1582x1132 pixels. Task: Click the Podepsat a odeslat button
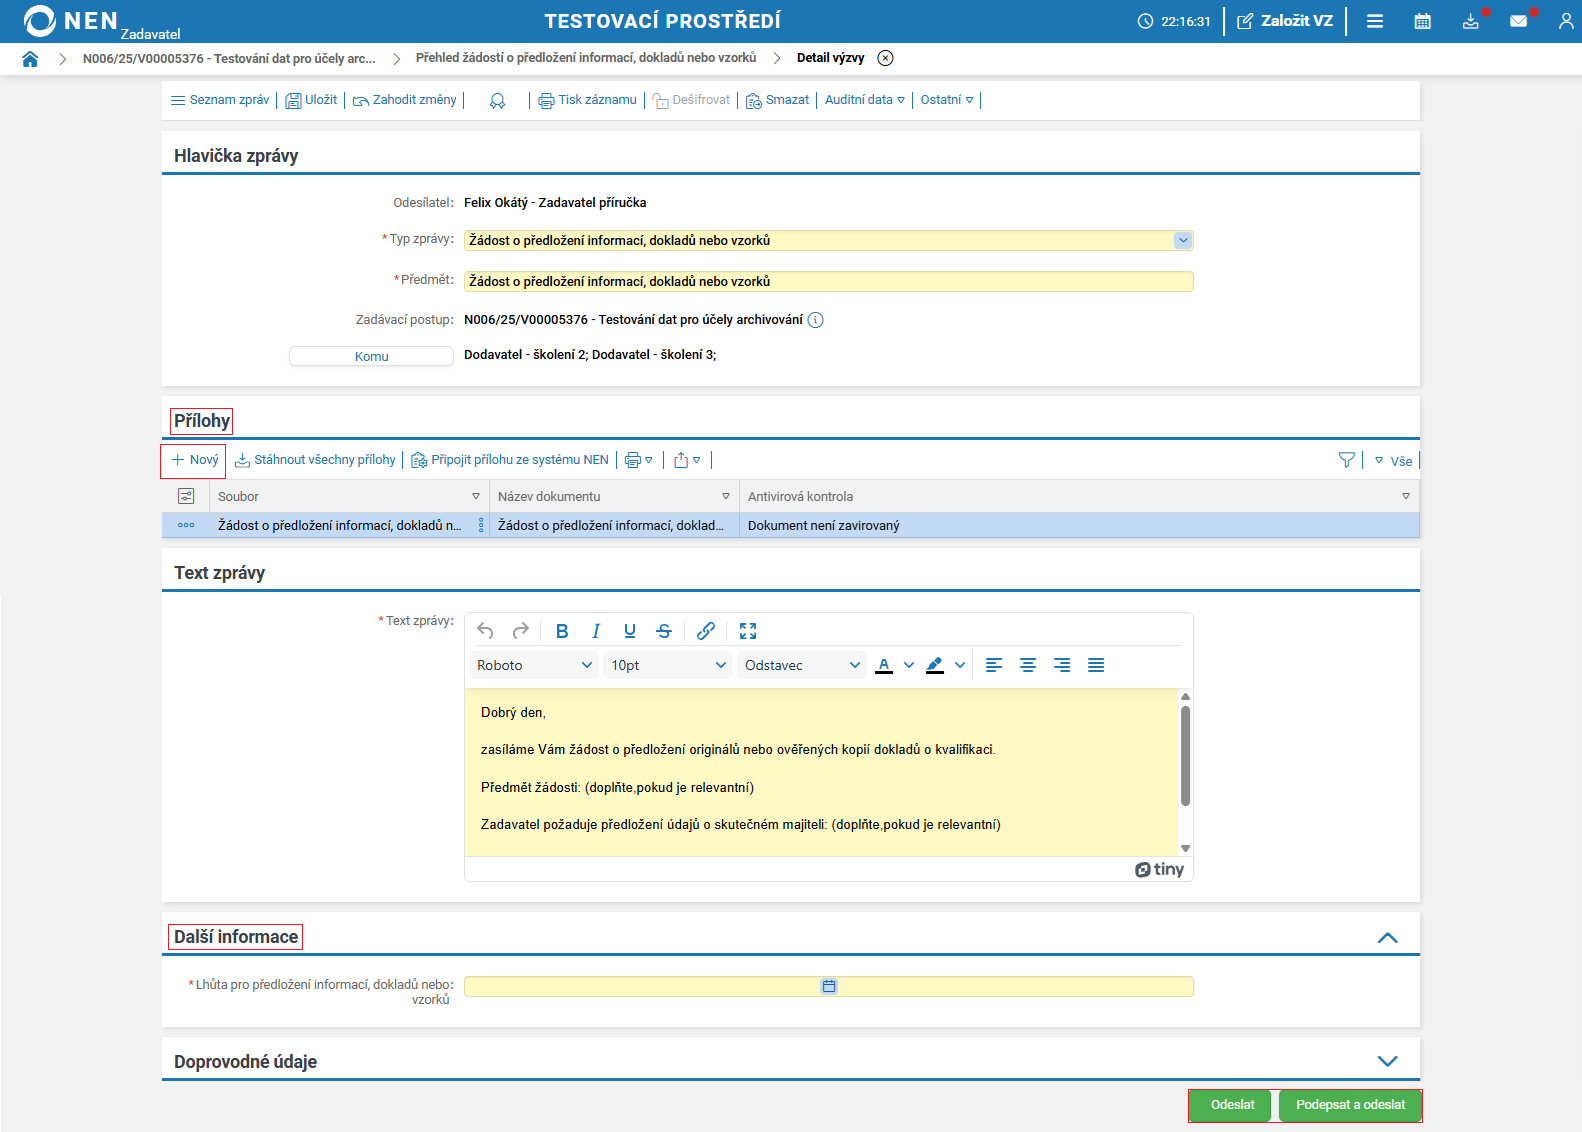coord(1350,1105)
